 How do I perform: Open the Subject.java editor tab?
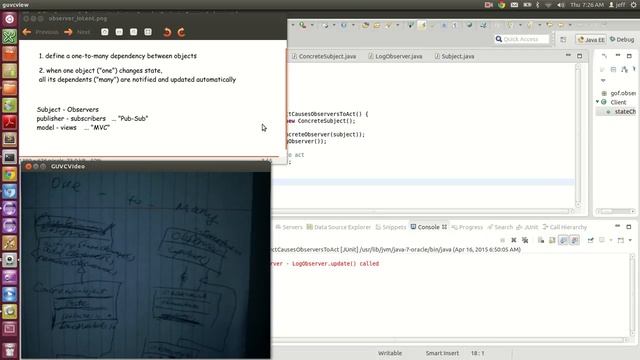tap(455, 56)
